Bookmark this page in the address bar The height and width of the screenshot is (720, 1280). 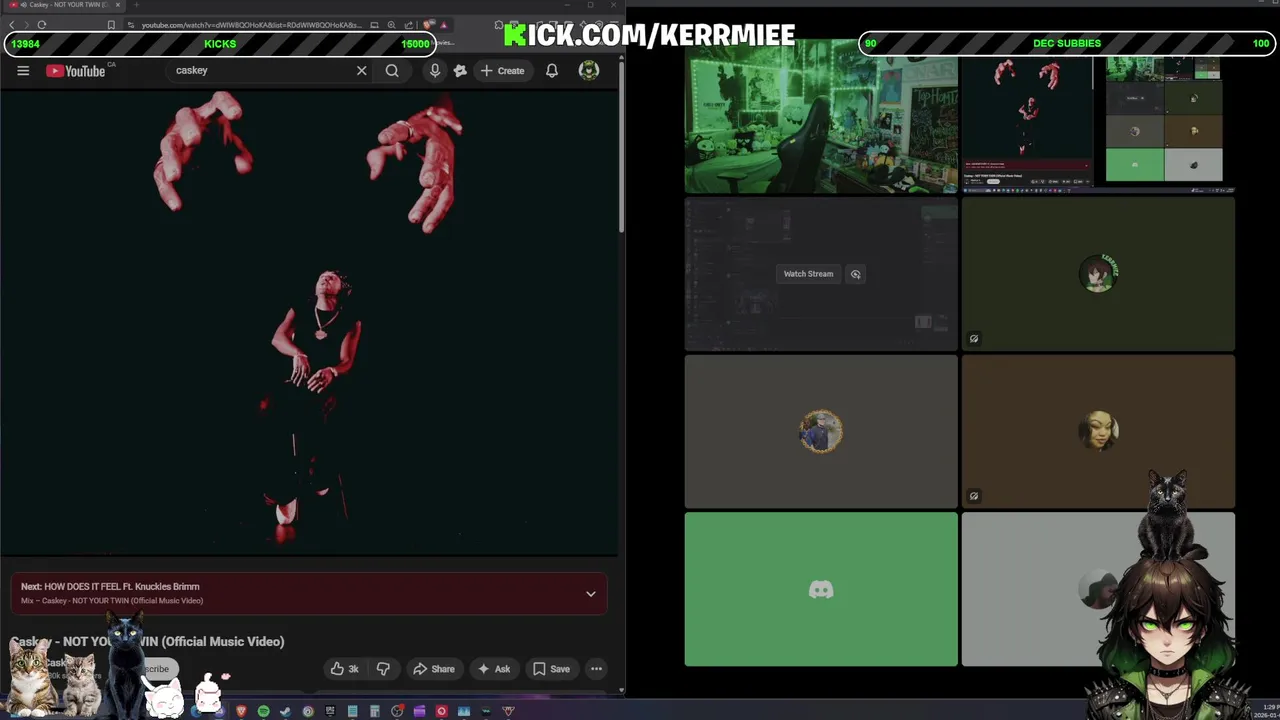tap(111, 25)
